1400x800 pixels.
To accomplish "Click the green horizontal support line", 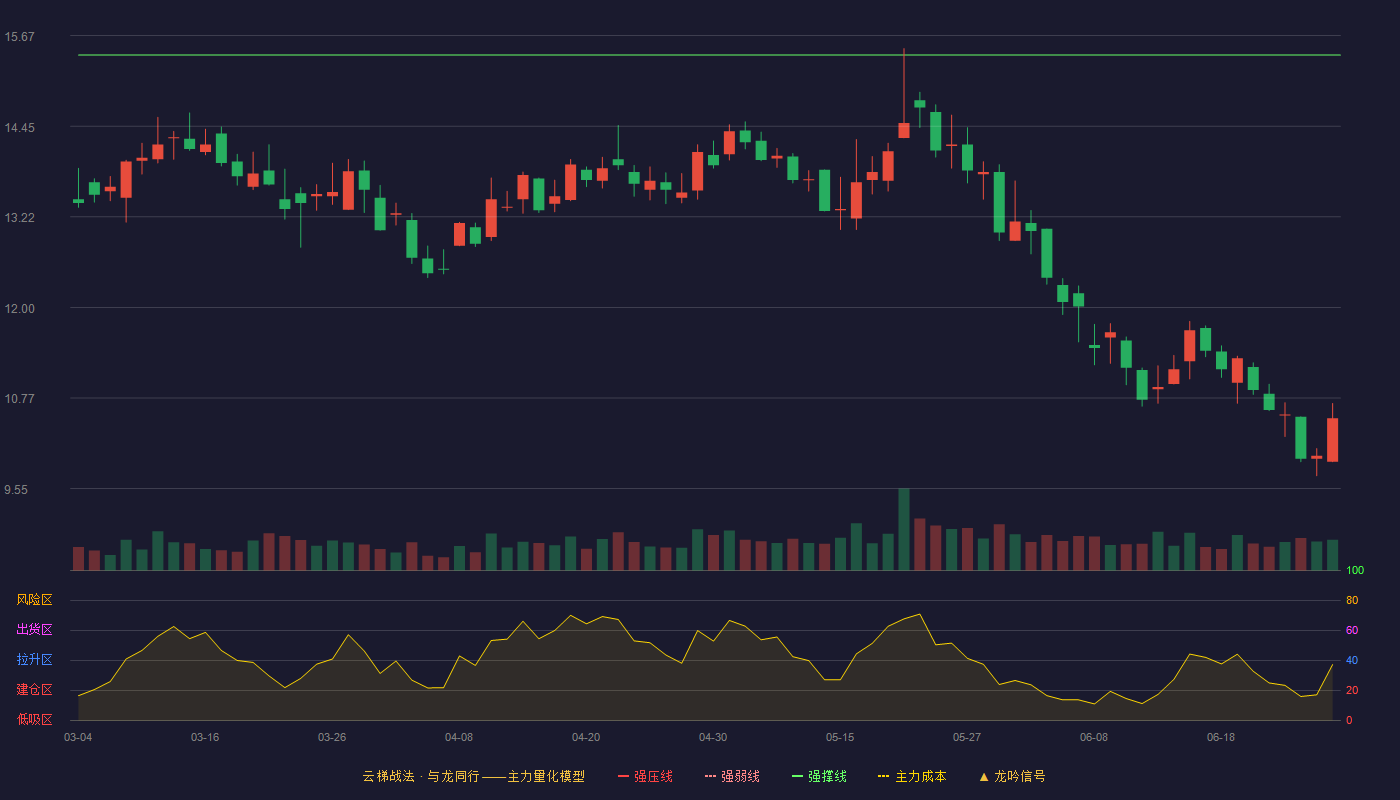I will point(709,55).
